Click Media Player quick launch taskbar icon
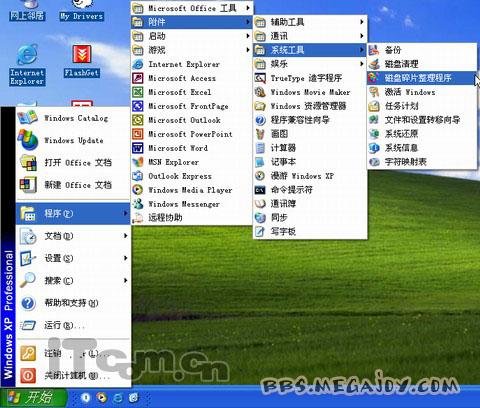The height and width of the screenshot is (408, 480). [101, 398]
